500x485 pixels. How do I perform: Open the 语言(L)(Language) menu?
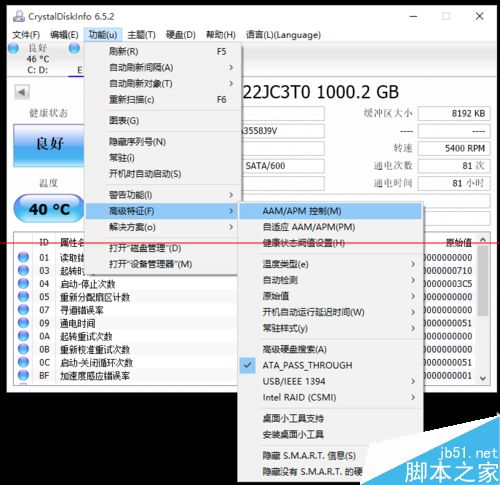(283, 35)
